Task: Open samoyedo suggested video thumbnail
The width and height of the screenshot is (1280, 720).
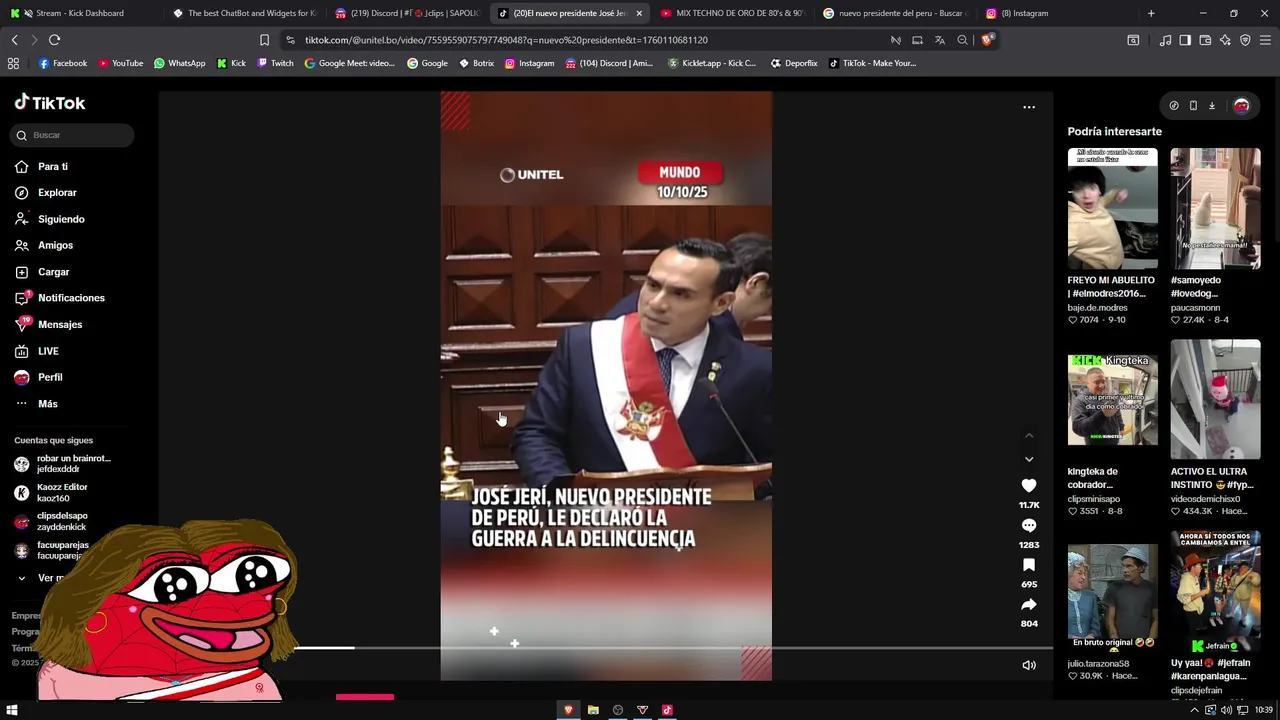Action: pos(1215,209)
